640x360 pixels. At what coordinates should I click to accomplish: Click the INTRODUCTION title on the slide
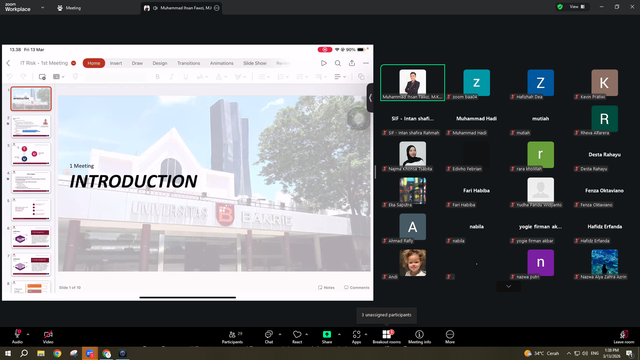tap(133, 182)
